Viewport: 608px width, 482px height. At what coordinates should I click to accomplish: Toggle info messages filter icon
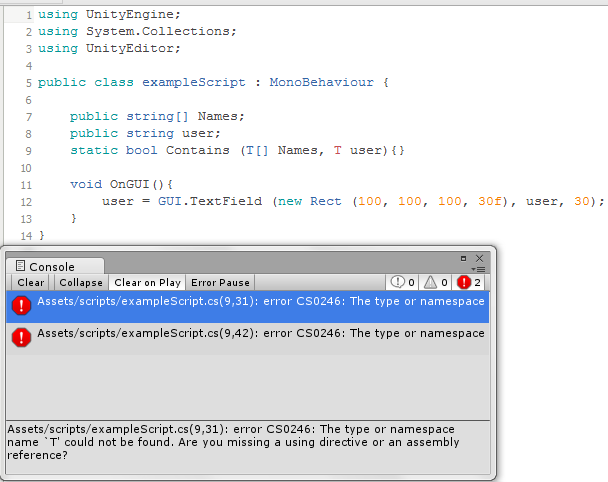tap(403, 283)
